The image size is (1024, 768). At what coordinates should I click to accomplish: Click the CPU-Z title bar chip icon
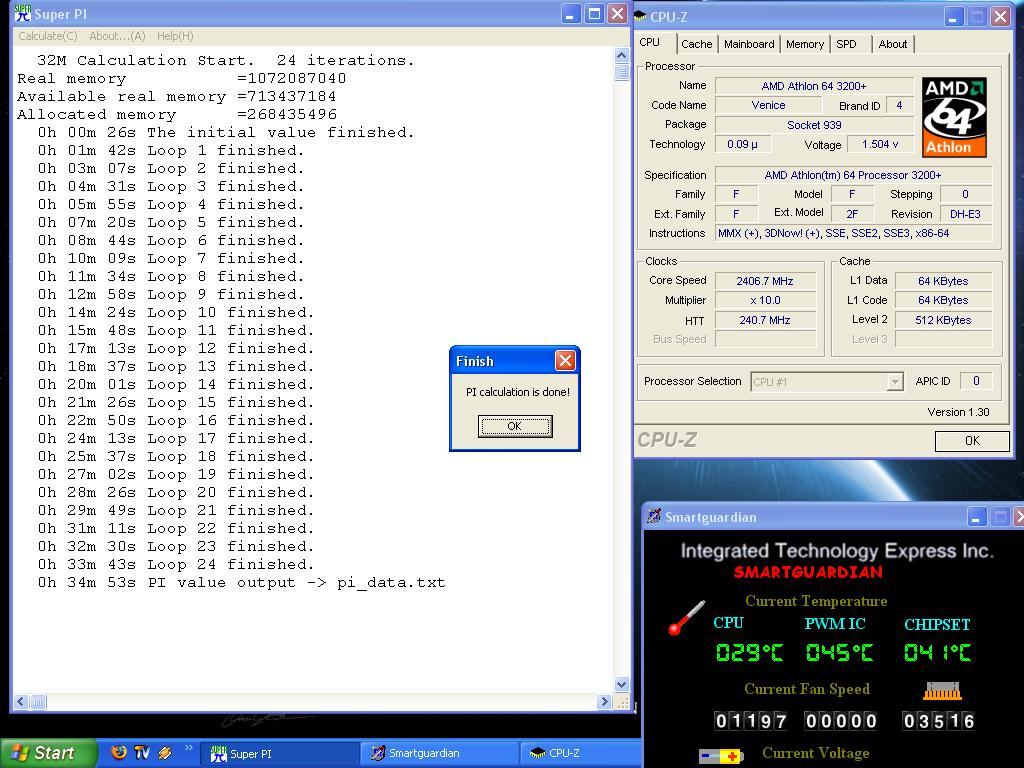tap(640, 16)
